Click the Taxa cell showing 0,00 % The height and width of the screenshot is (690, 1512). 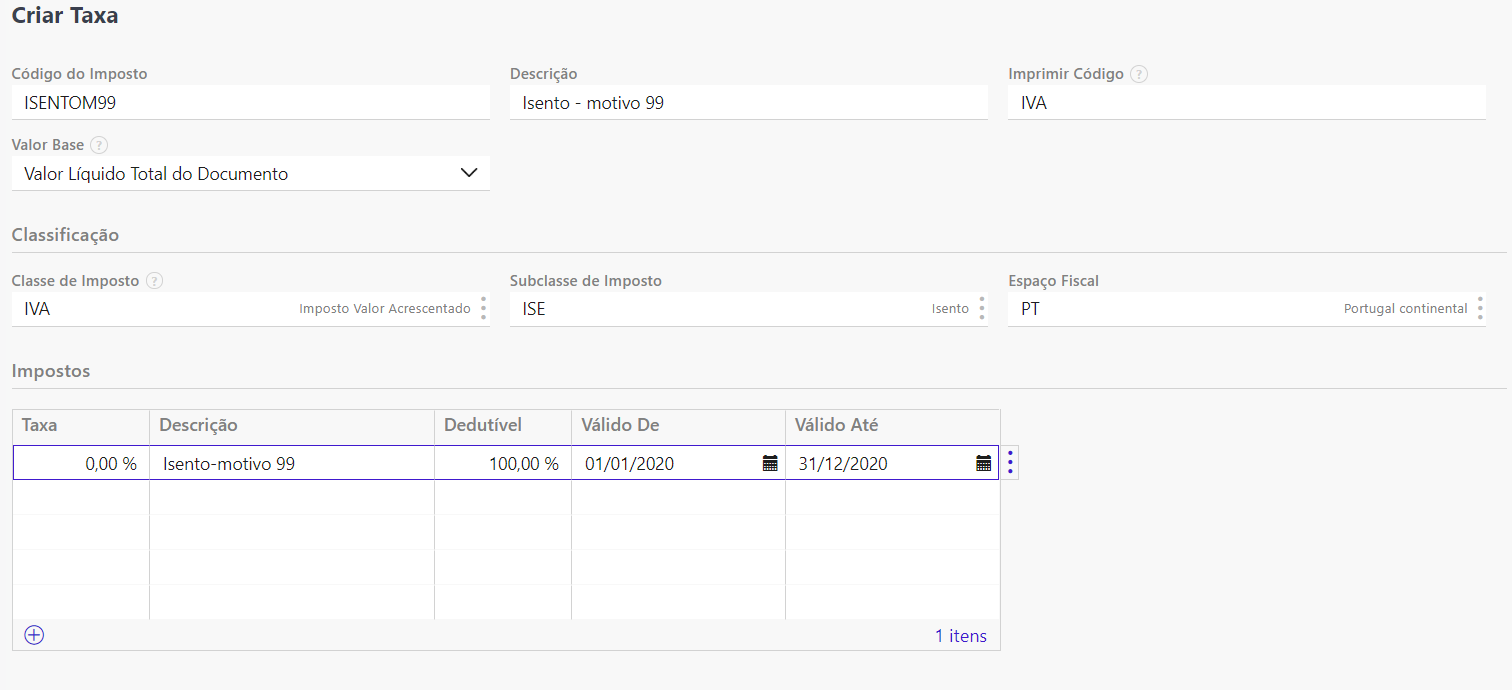tap(81, 463)
